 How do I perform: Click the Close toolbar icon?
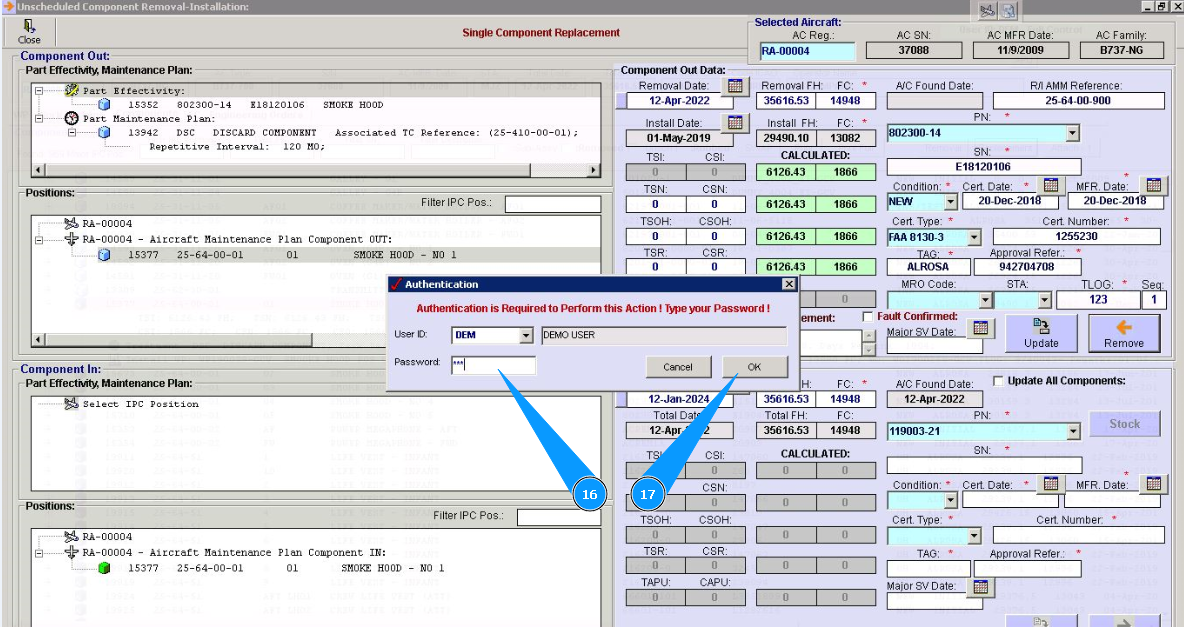point(29,31)
